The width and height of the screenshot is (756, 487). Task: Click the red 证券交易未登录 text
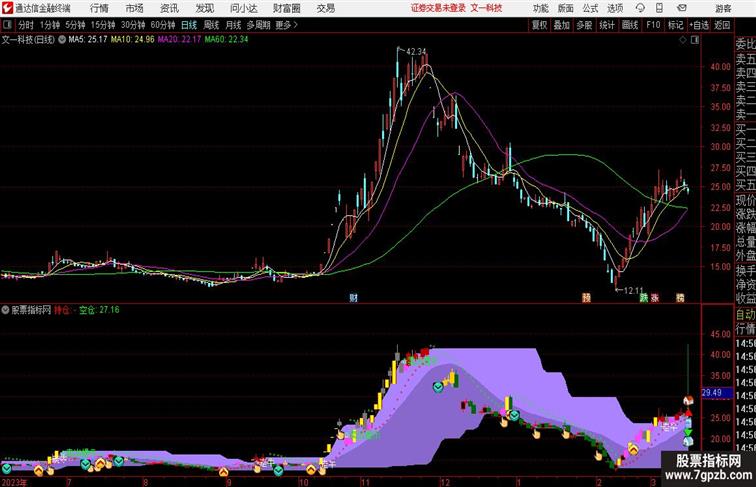coord(439,8)
